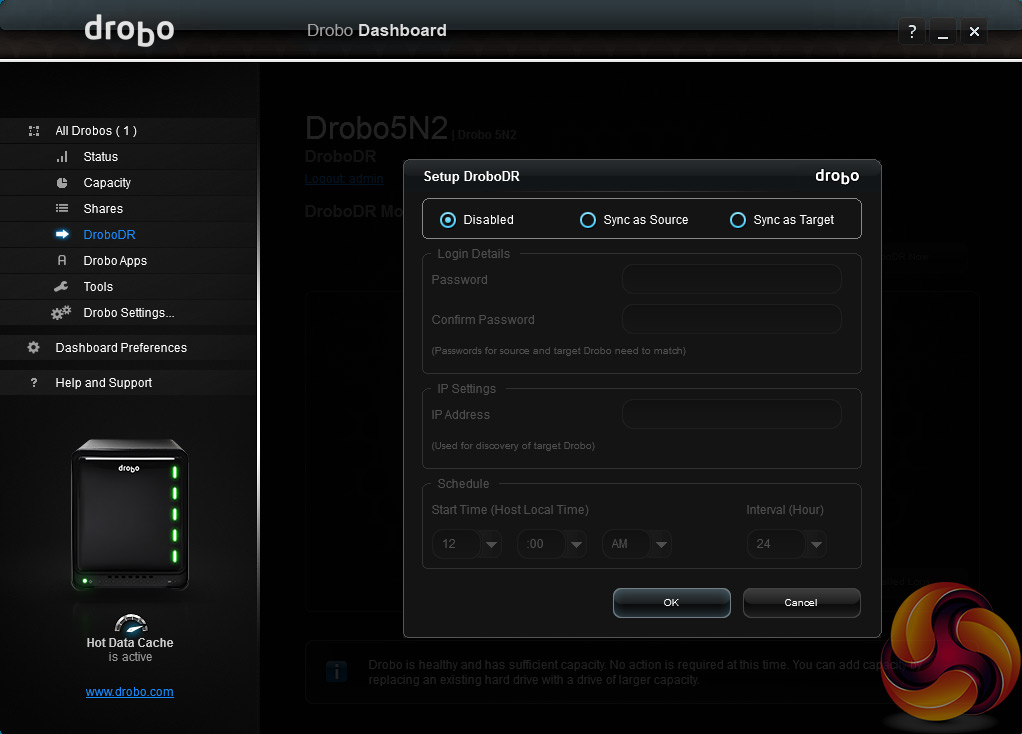Click the Status bar-chart icon
This screenshot has width=1022, height=734.
62,157
